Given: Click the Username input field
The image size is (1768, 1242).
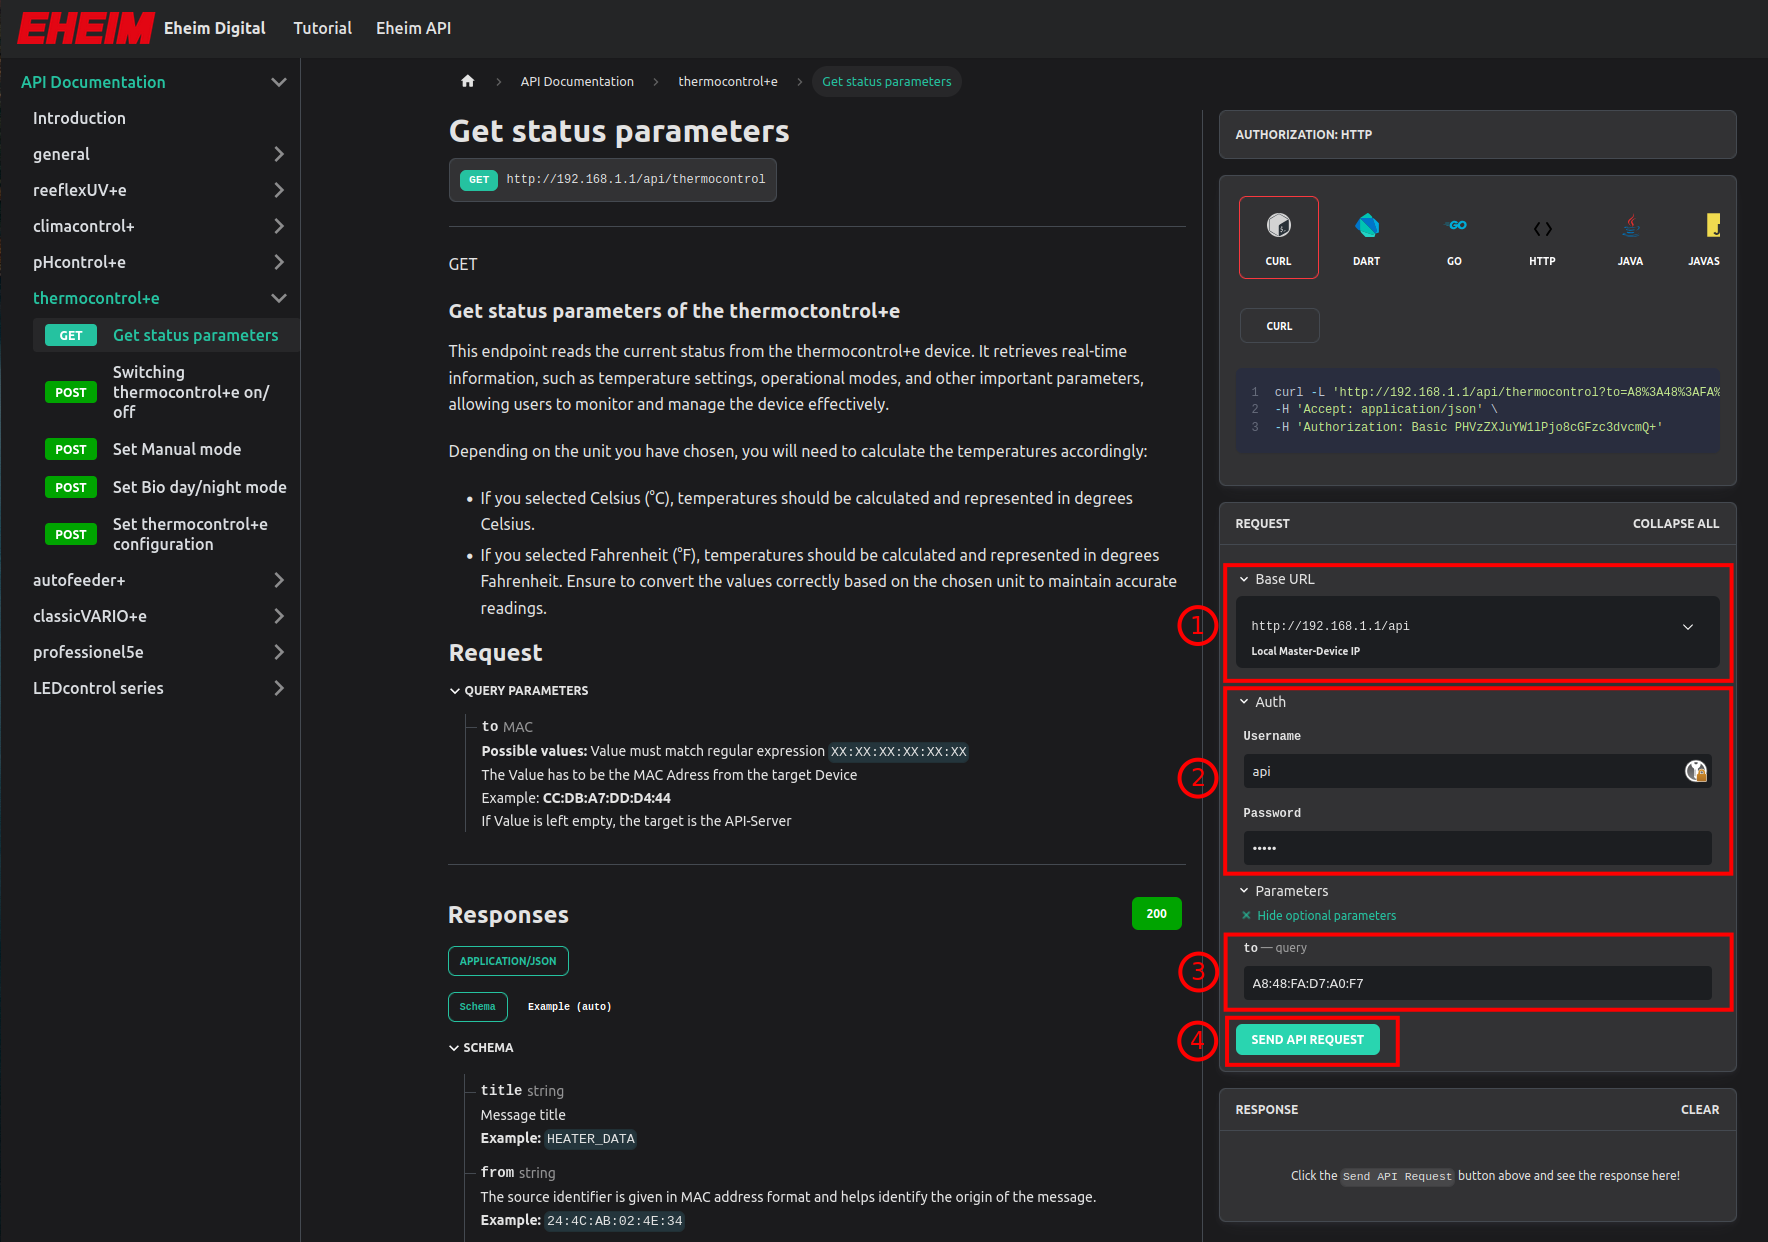Looking at the screenshot, I should coord(1477,771).
